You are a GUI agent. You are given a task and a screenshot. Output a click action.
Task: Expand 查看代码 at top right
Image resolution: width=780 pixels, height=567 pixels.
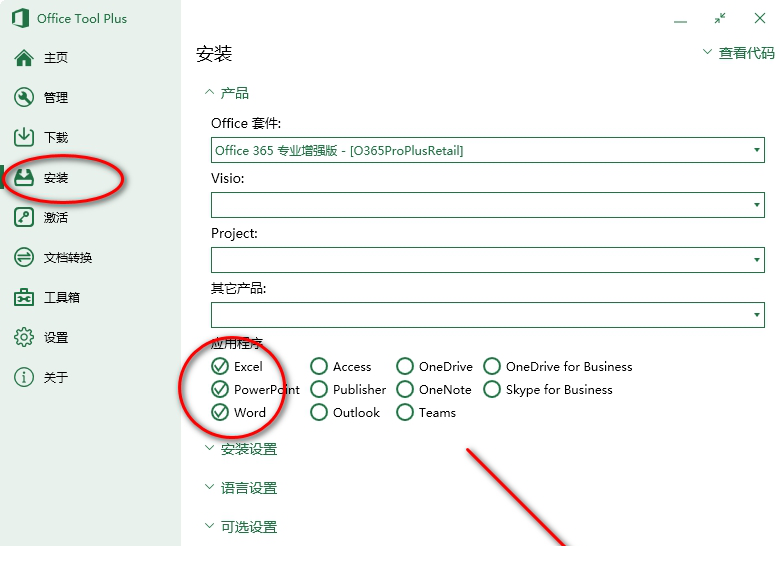[739, 53]
